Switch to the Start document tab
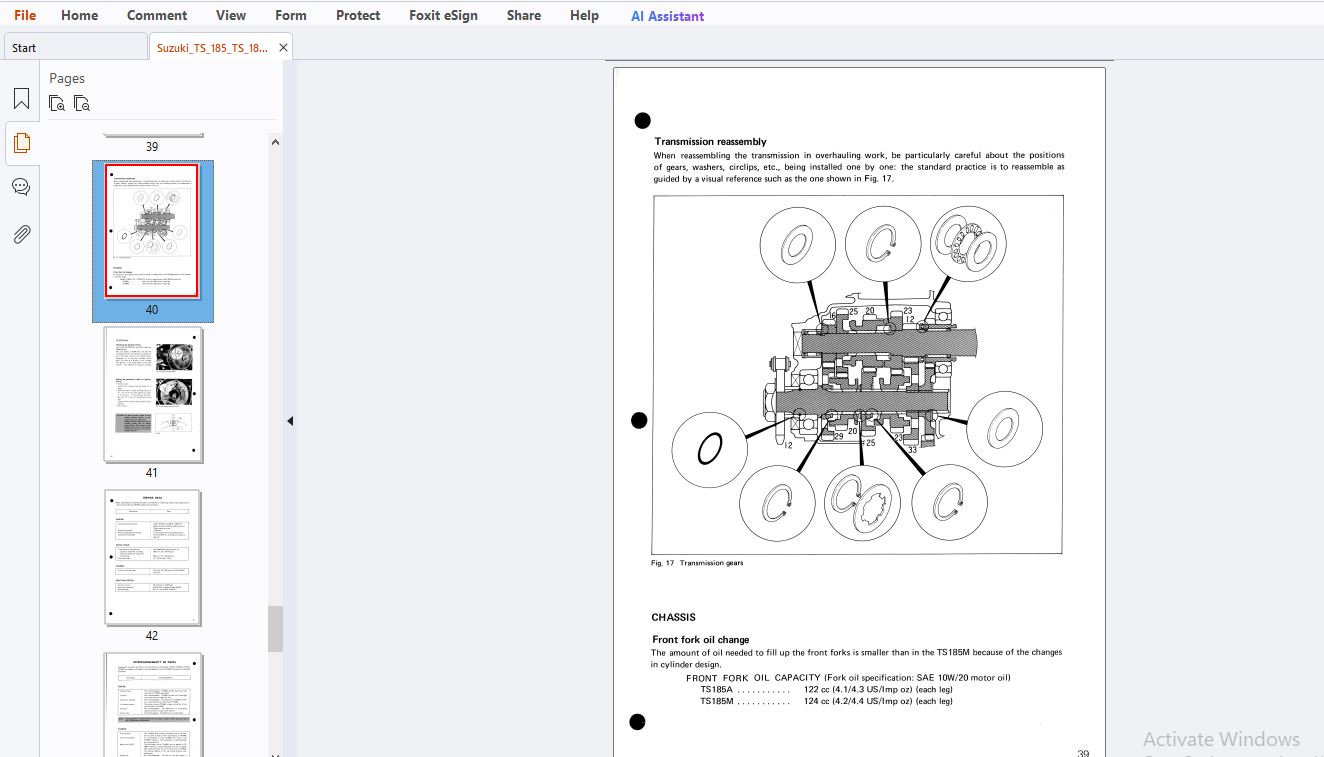The width and height of the screenshot is (1324, 757). 75,47
